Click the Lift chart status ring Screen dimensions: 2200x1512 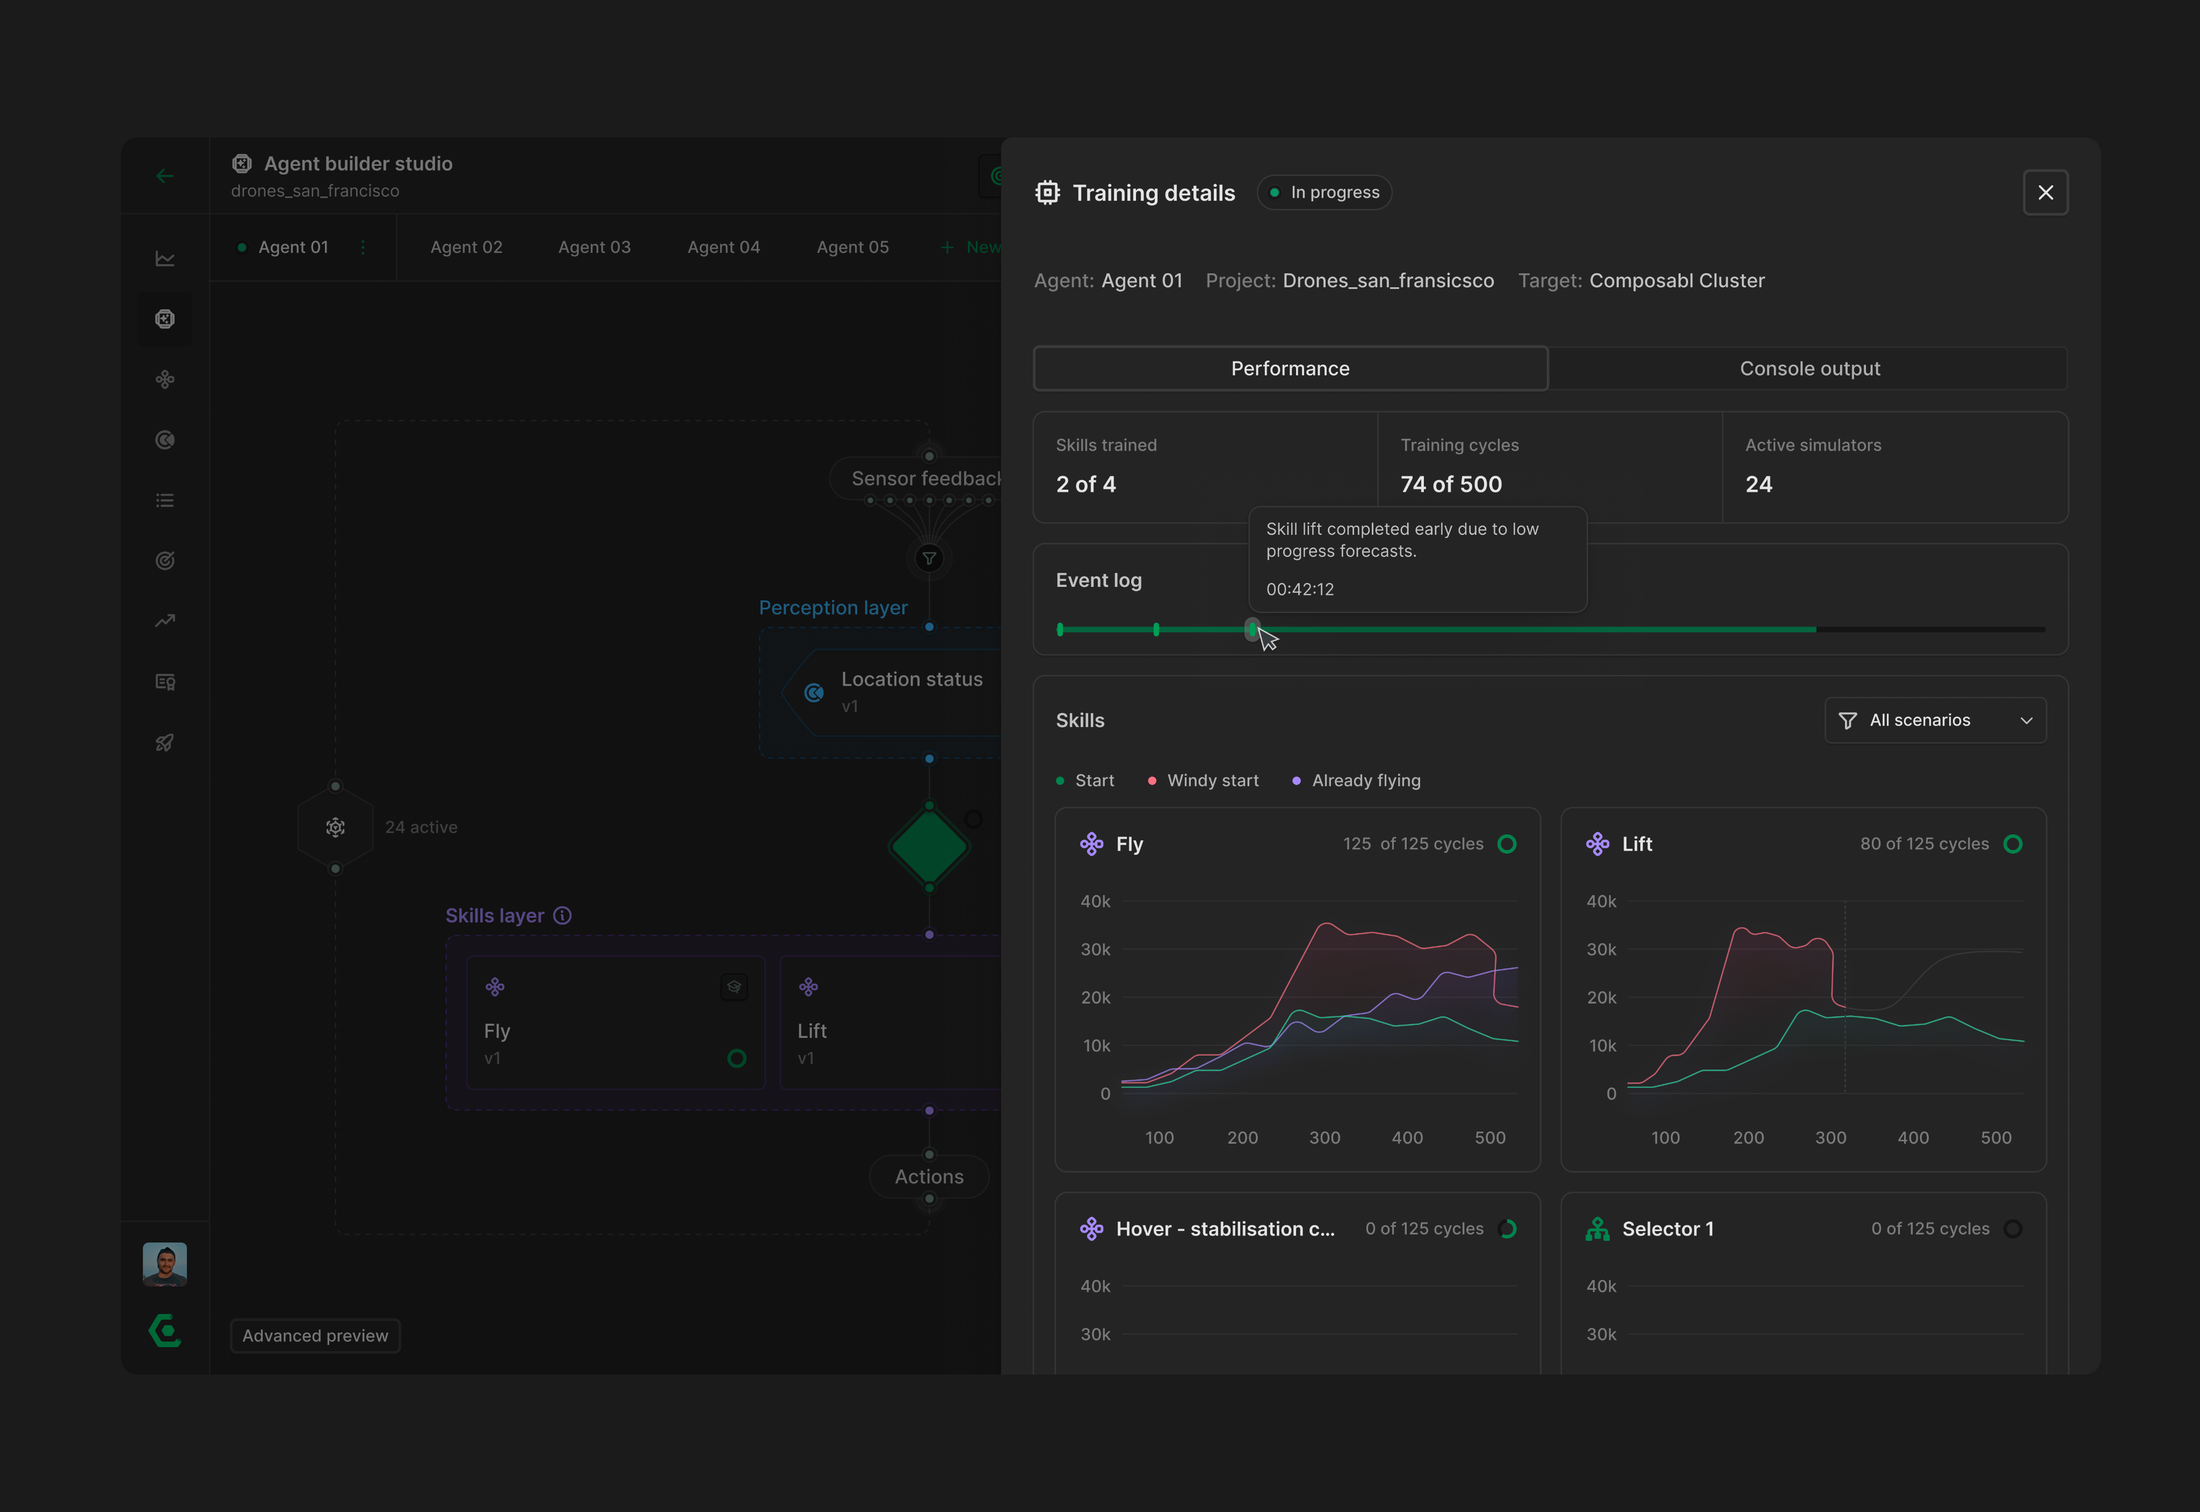[2013, 844]
